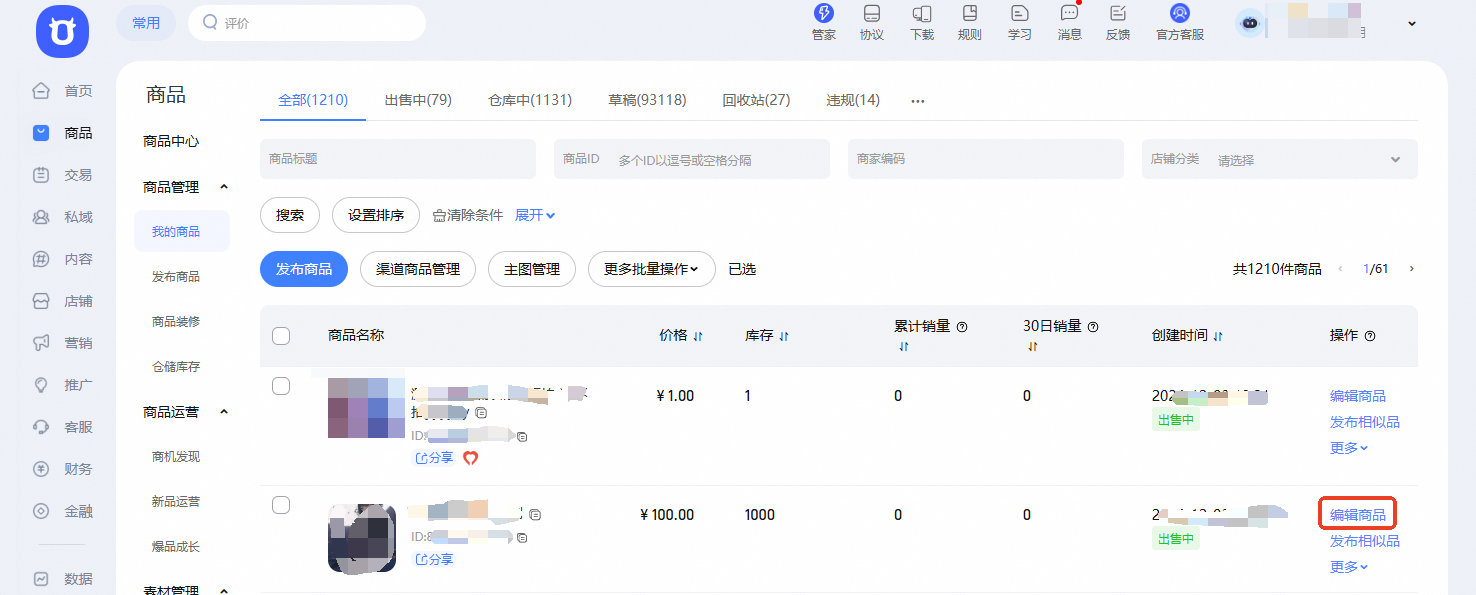This screenshot has height=595, width=1476.
Task: Toggle the sort arrows under 累计销量
Action: point(903,347)
